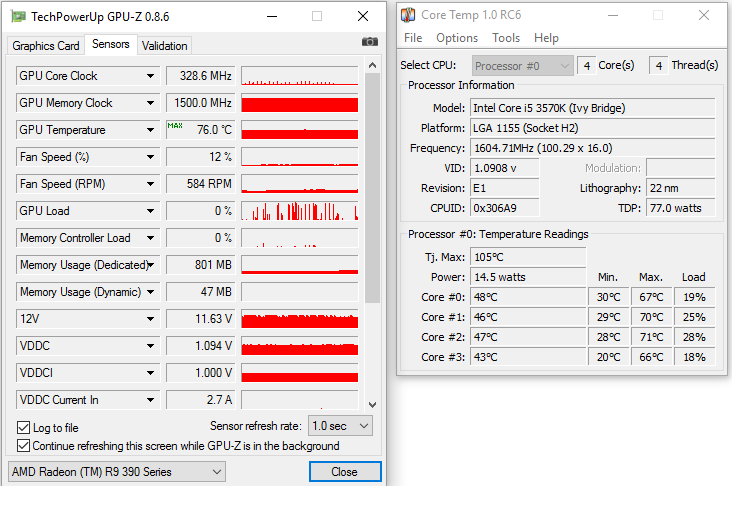Expand the Memory Controller Load dropdown
This screenshot has height=508, width=741.
150,238
